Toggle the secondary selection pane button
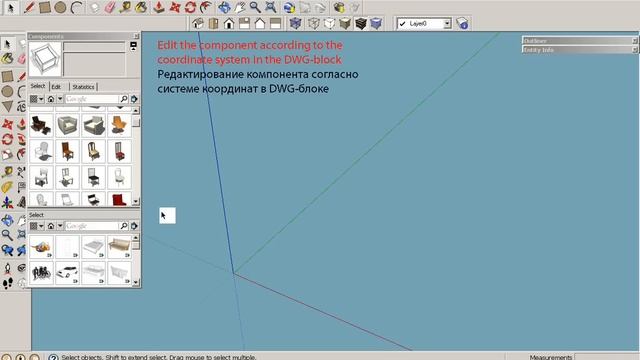 133,46
